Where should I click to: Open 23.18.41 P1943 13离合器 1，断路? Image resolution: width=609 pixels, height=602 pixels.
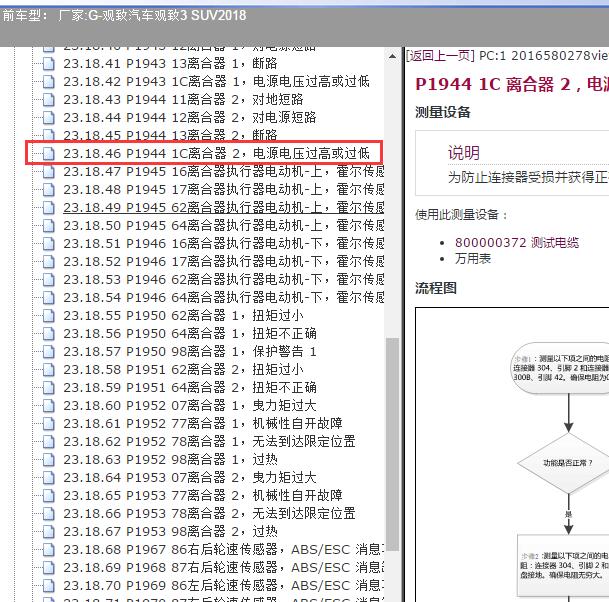(170, 63)
